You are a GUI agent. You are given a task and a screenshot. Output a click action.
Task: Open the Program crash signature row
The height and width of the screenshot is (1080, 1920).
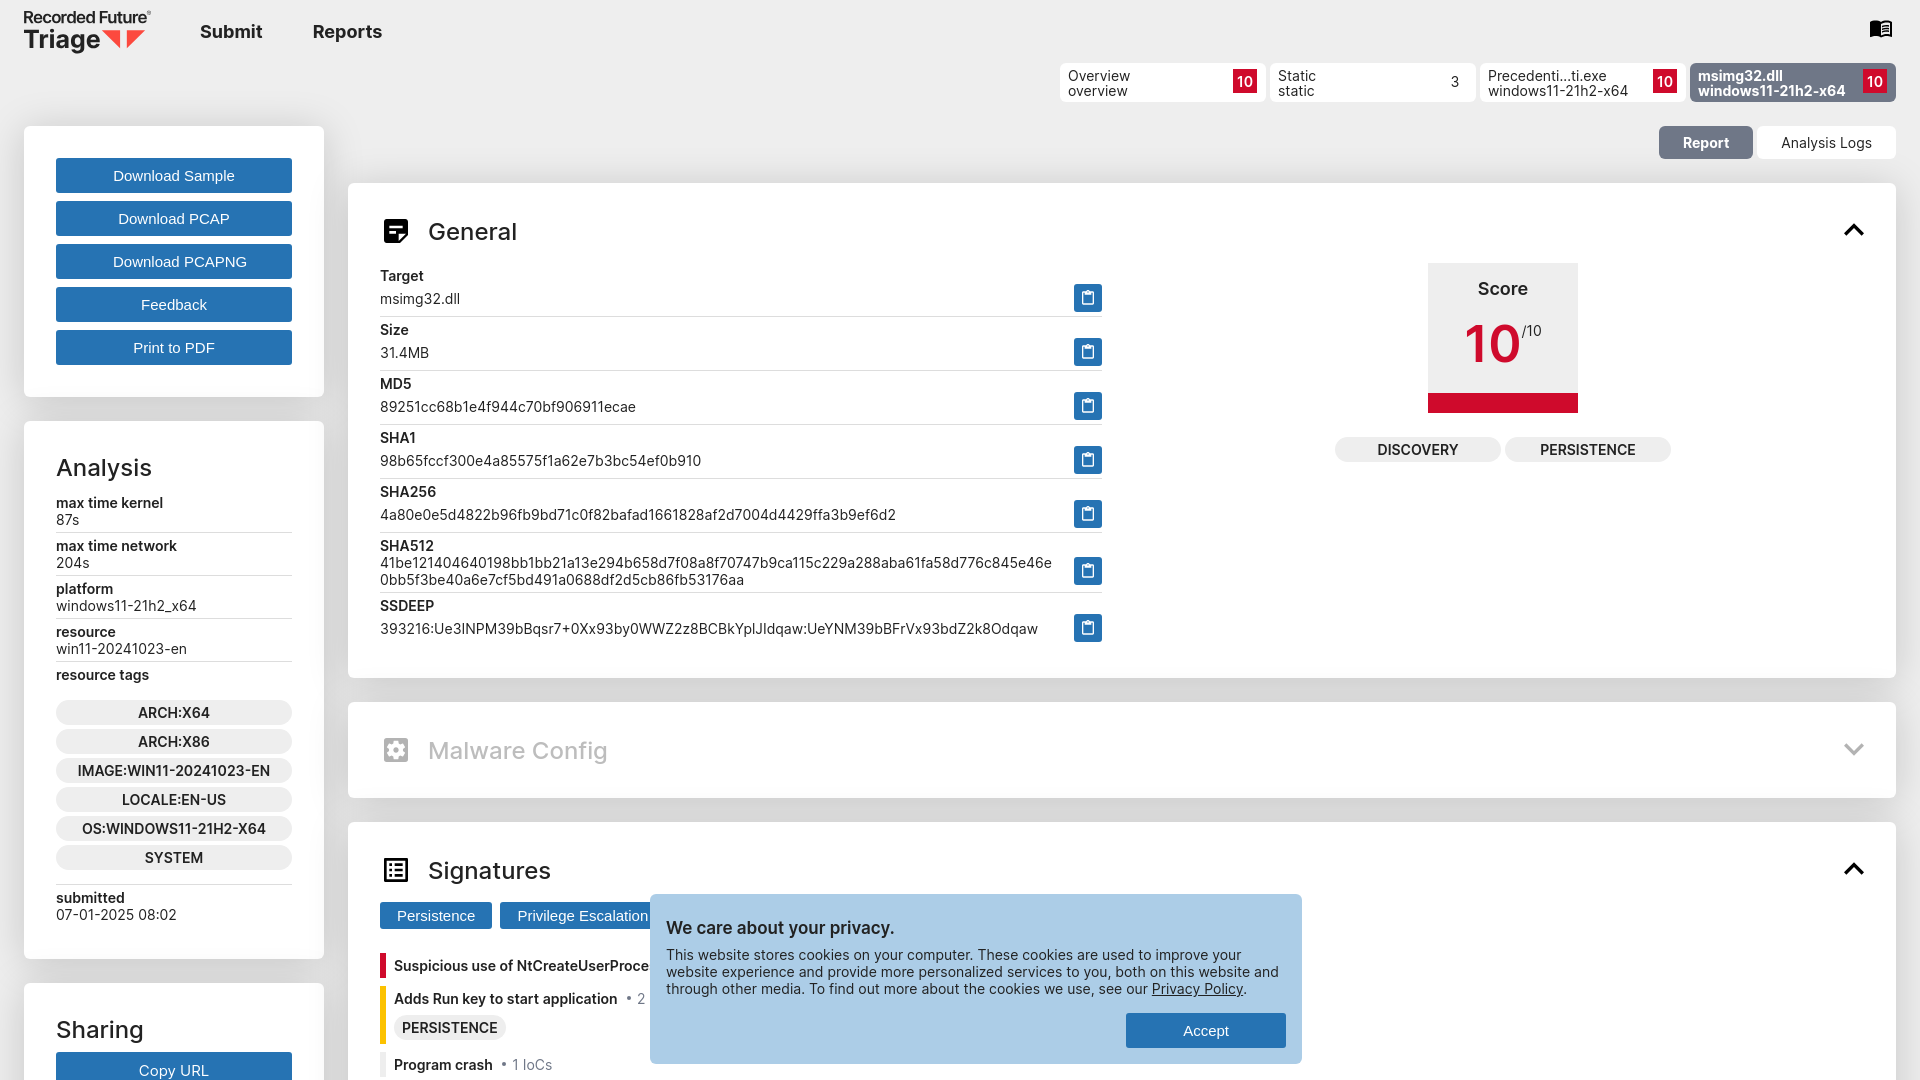(x=472, y=1065)
